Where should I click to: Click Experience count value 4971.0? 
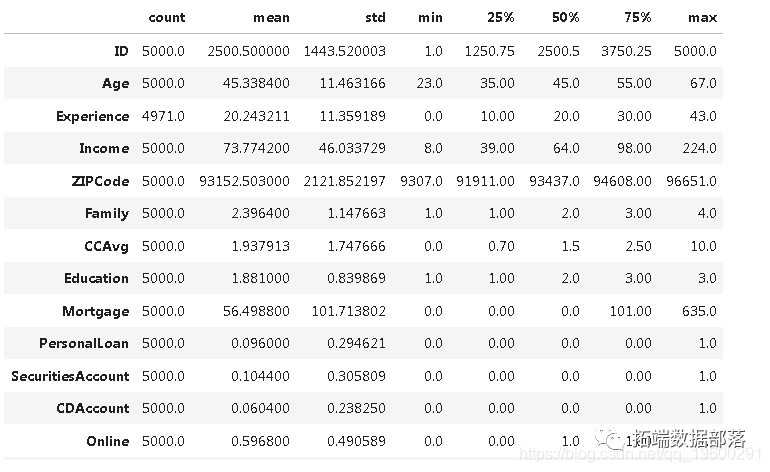163,116
